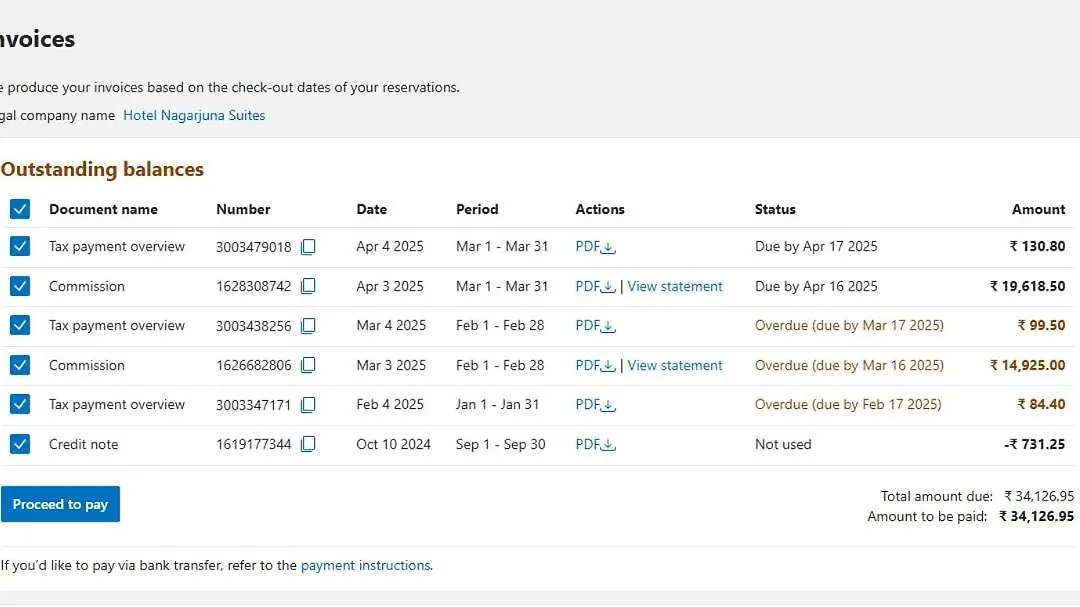Copy invoice number 3003438256
This screenshot has width=1080, height=607.
coord(308,326)
